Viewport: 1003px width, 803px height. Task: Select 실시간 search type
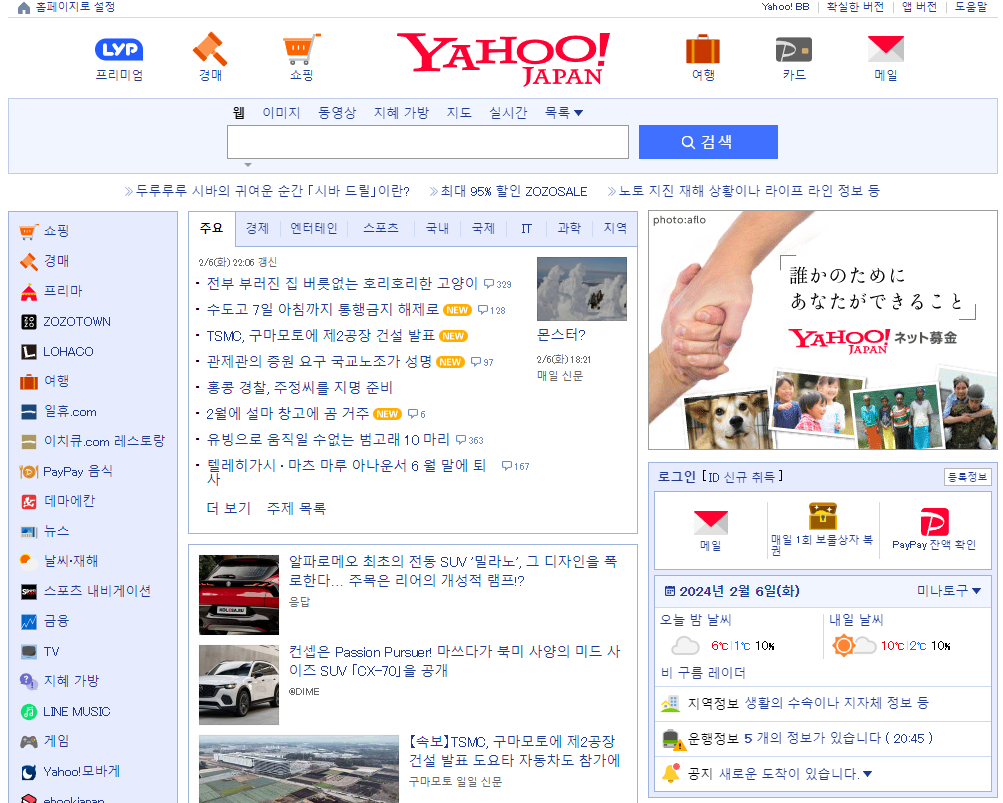tap(508, 113)
